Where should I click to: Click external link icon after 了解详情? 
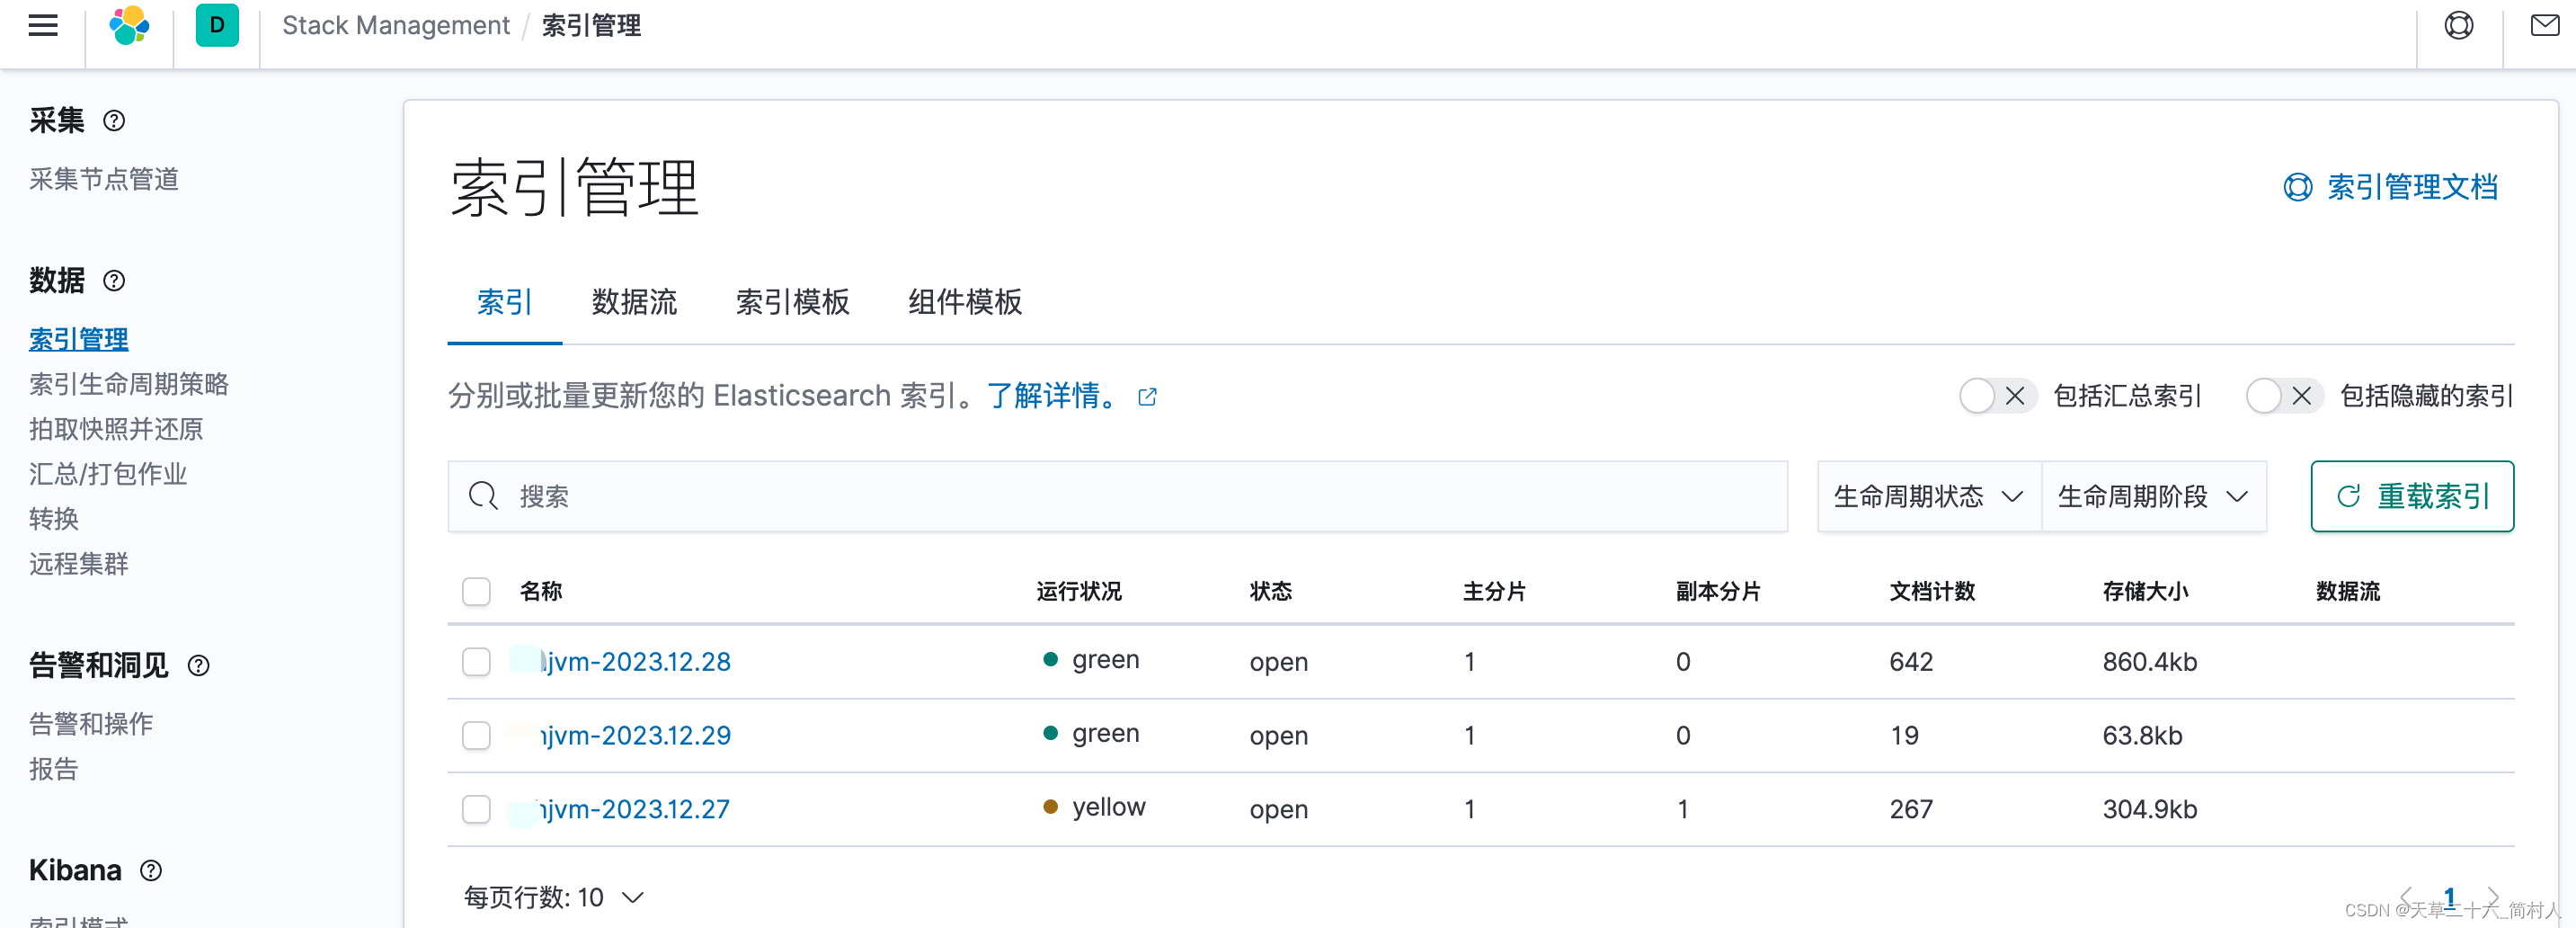click(x=1147, y=397)
